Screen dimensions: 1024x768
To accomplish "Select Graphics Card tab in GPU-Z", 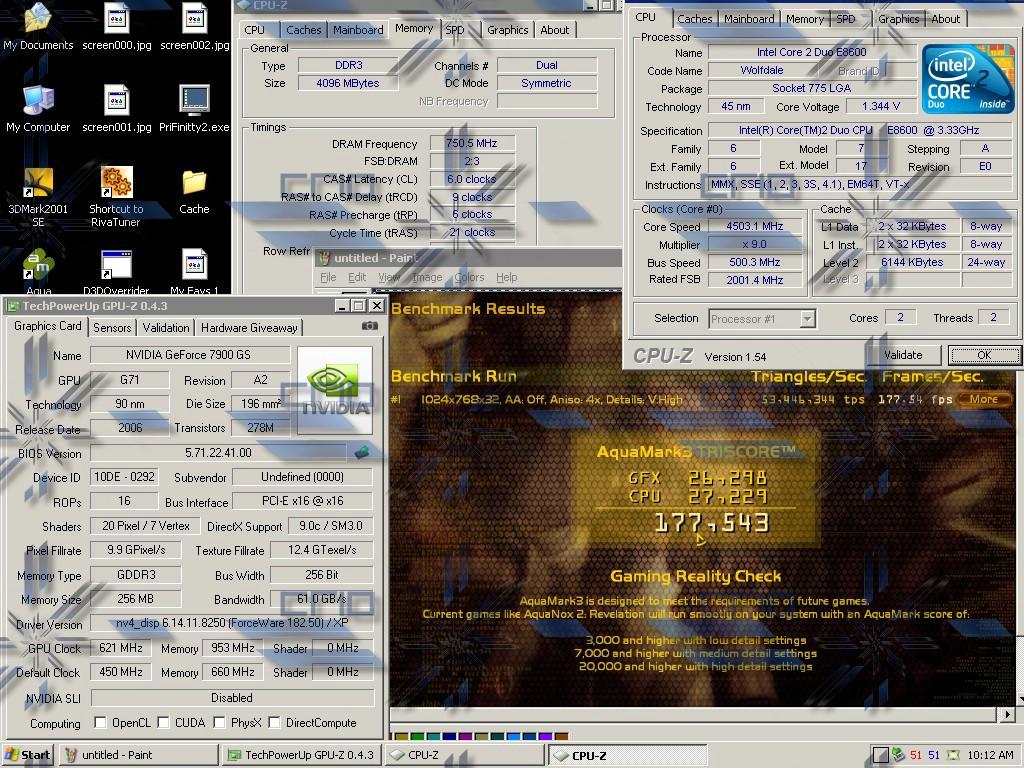I will pyautogui.click(x=48, y=326).
